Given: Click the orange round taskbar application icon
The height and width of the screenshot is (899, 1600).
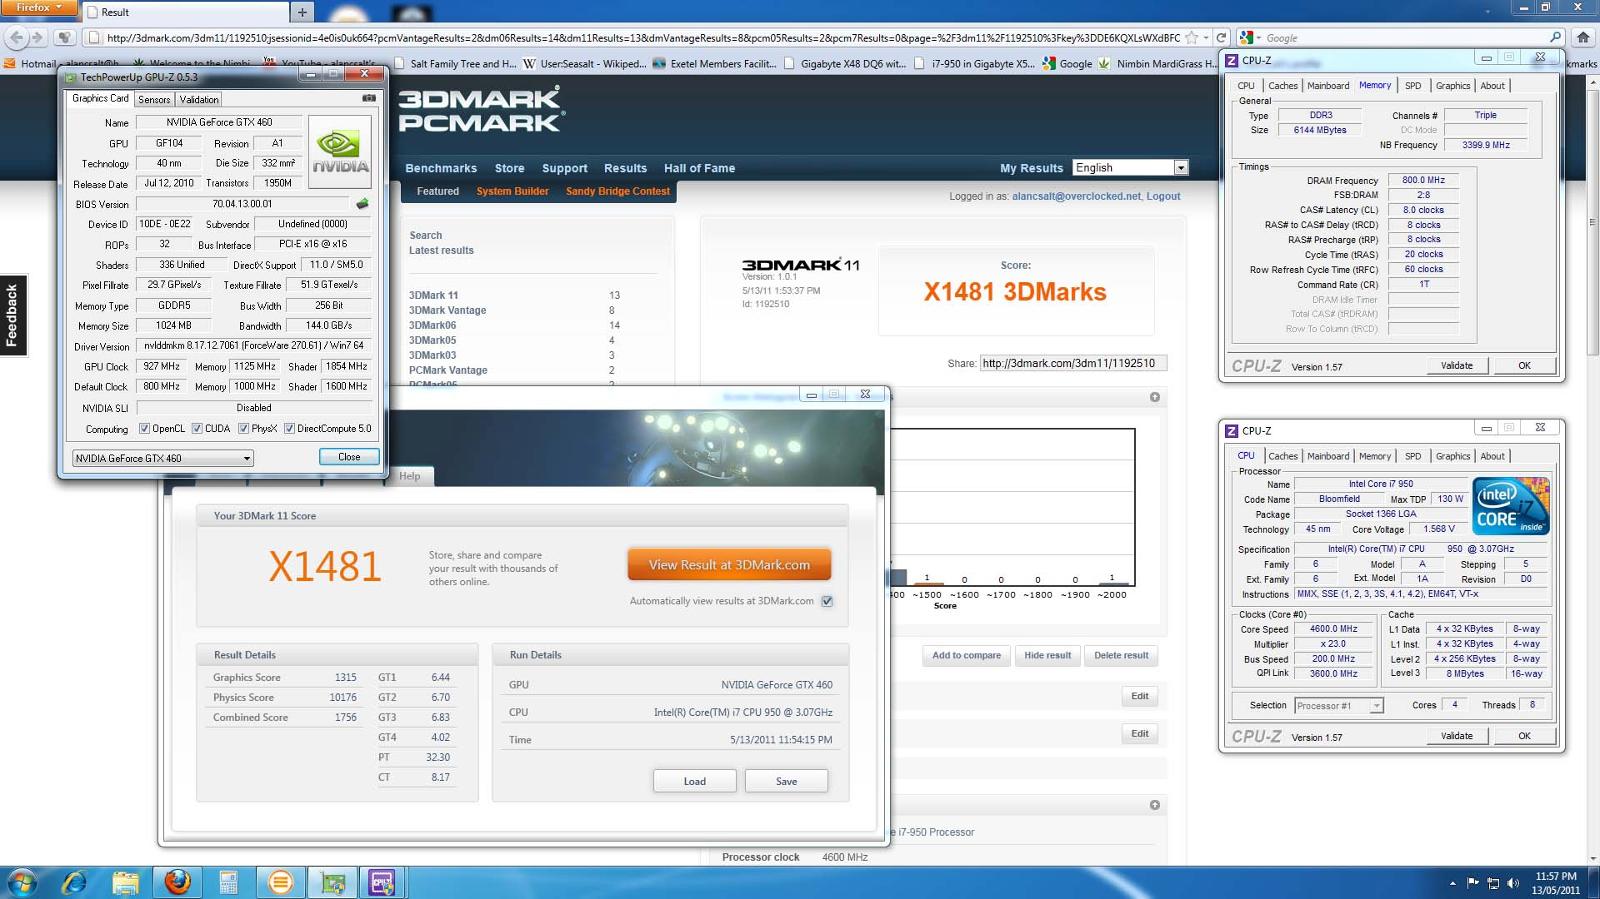Looking at the screenshot, I should tap(281, 882).
